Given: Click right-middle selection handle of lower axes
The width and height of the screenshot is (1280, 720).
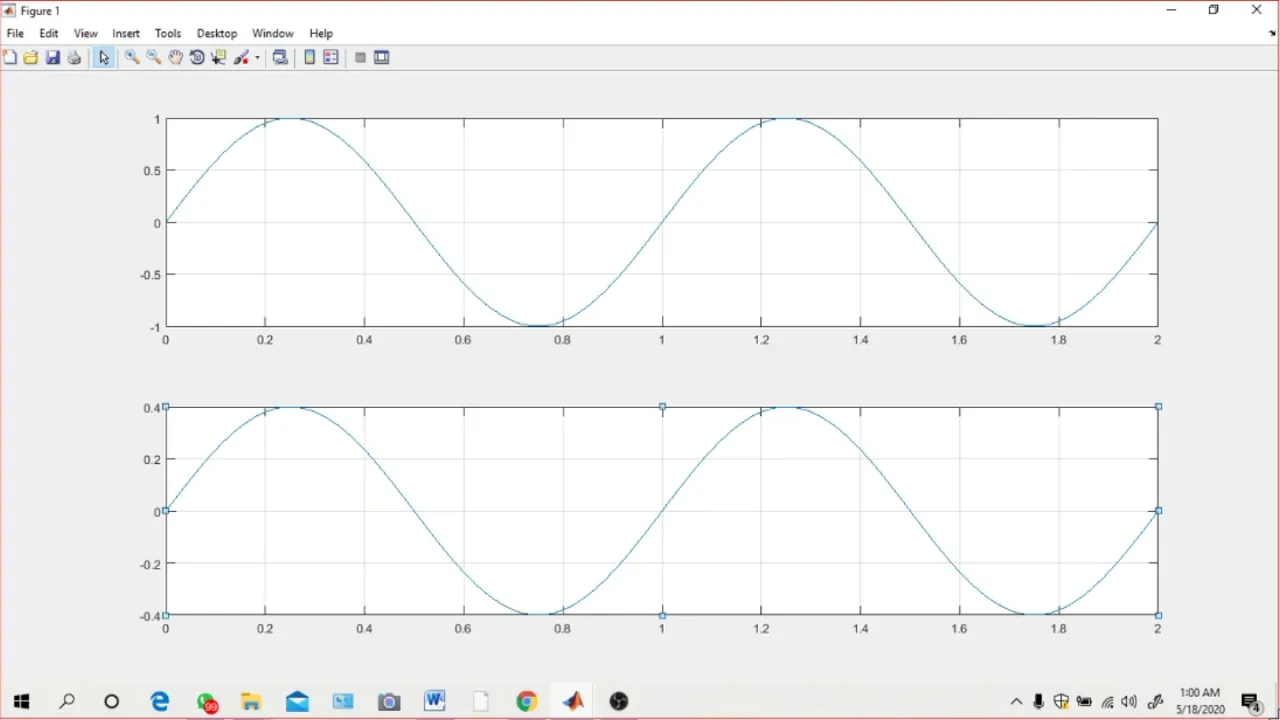Looking at the screenshot, I should 1158,511.
